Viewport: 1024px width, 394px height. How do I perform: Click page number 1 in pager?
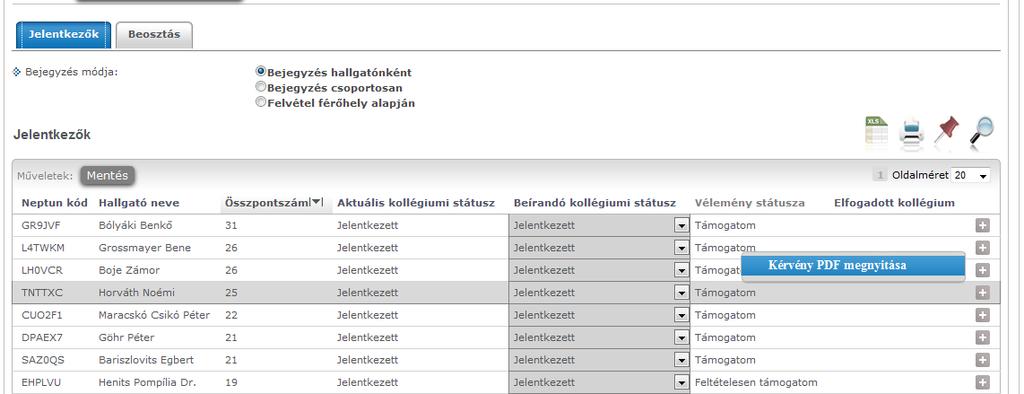pos(880,175)
